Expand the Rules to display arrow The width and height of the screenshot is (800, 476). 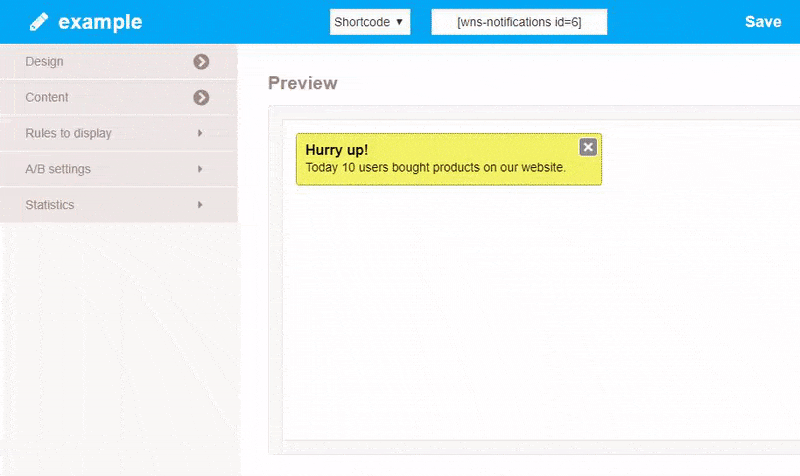(x=200, y=133)
